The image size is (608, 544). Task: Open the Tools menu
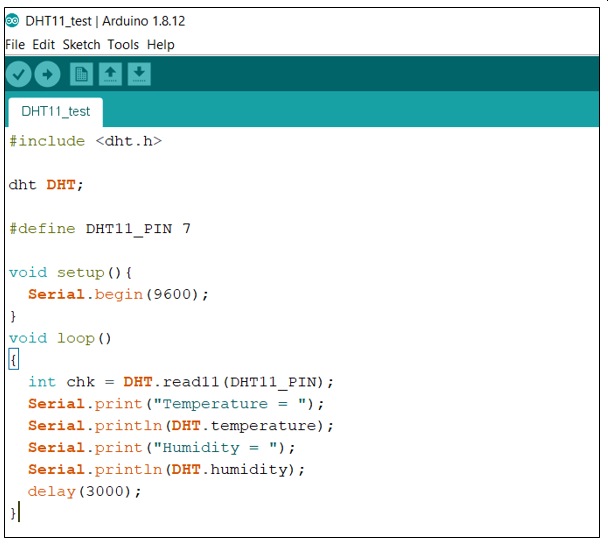(123, 45)
